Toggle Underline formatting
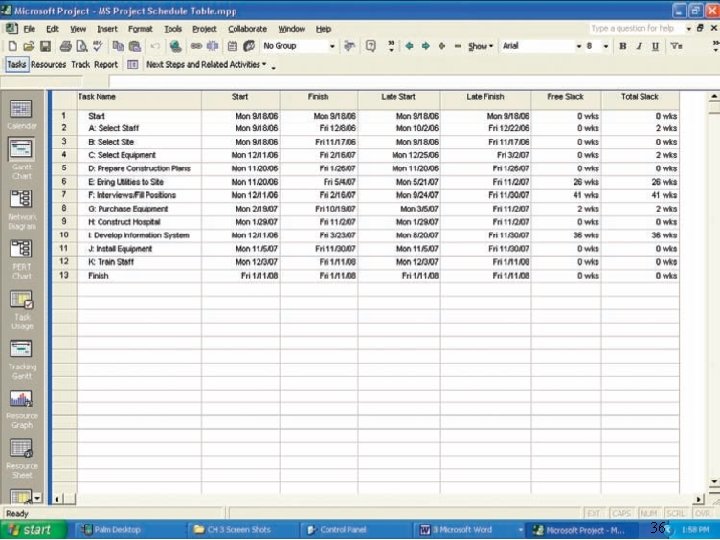This screenshot has height=540, width=720. click(x=655, y=46)
